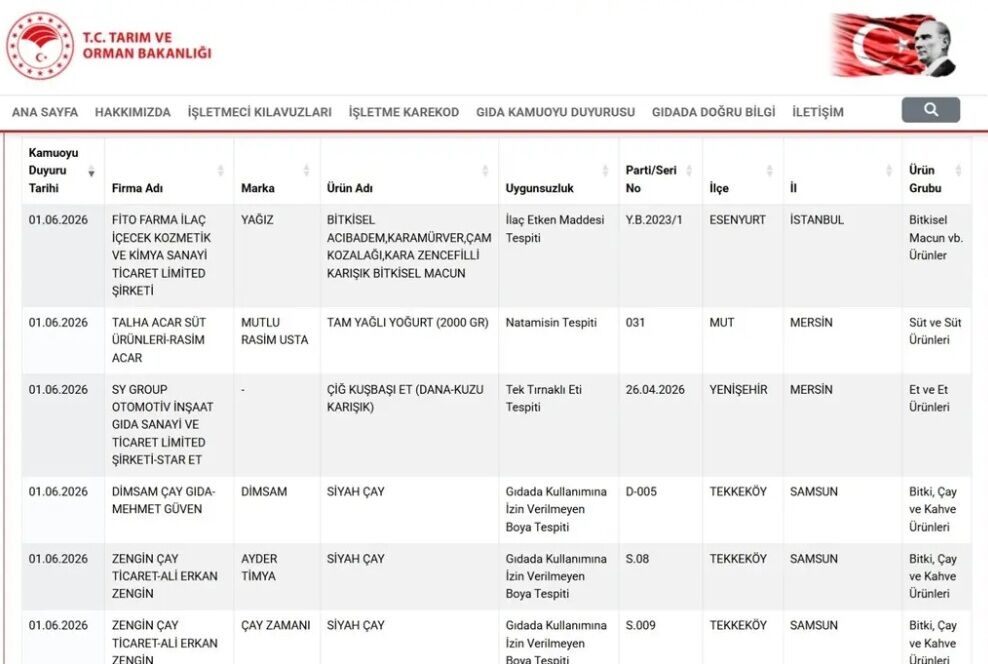Sort table by Ürün Adı arrows
The width and height of the screenshot is (988, 664).
485,171
